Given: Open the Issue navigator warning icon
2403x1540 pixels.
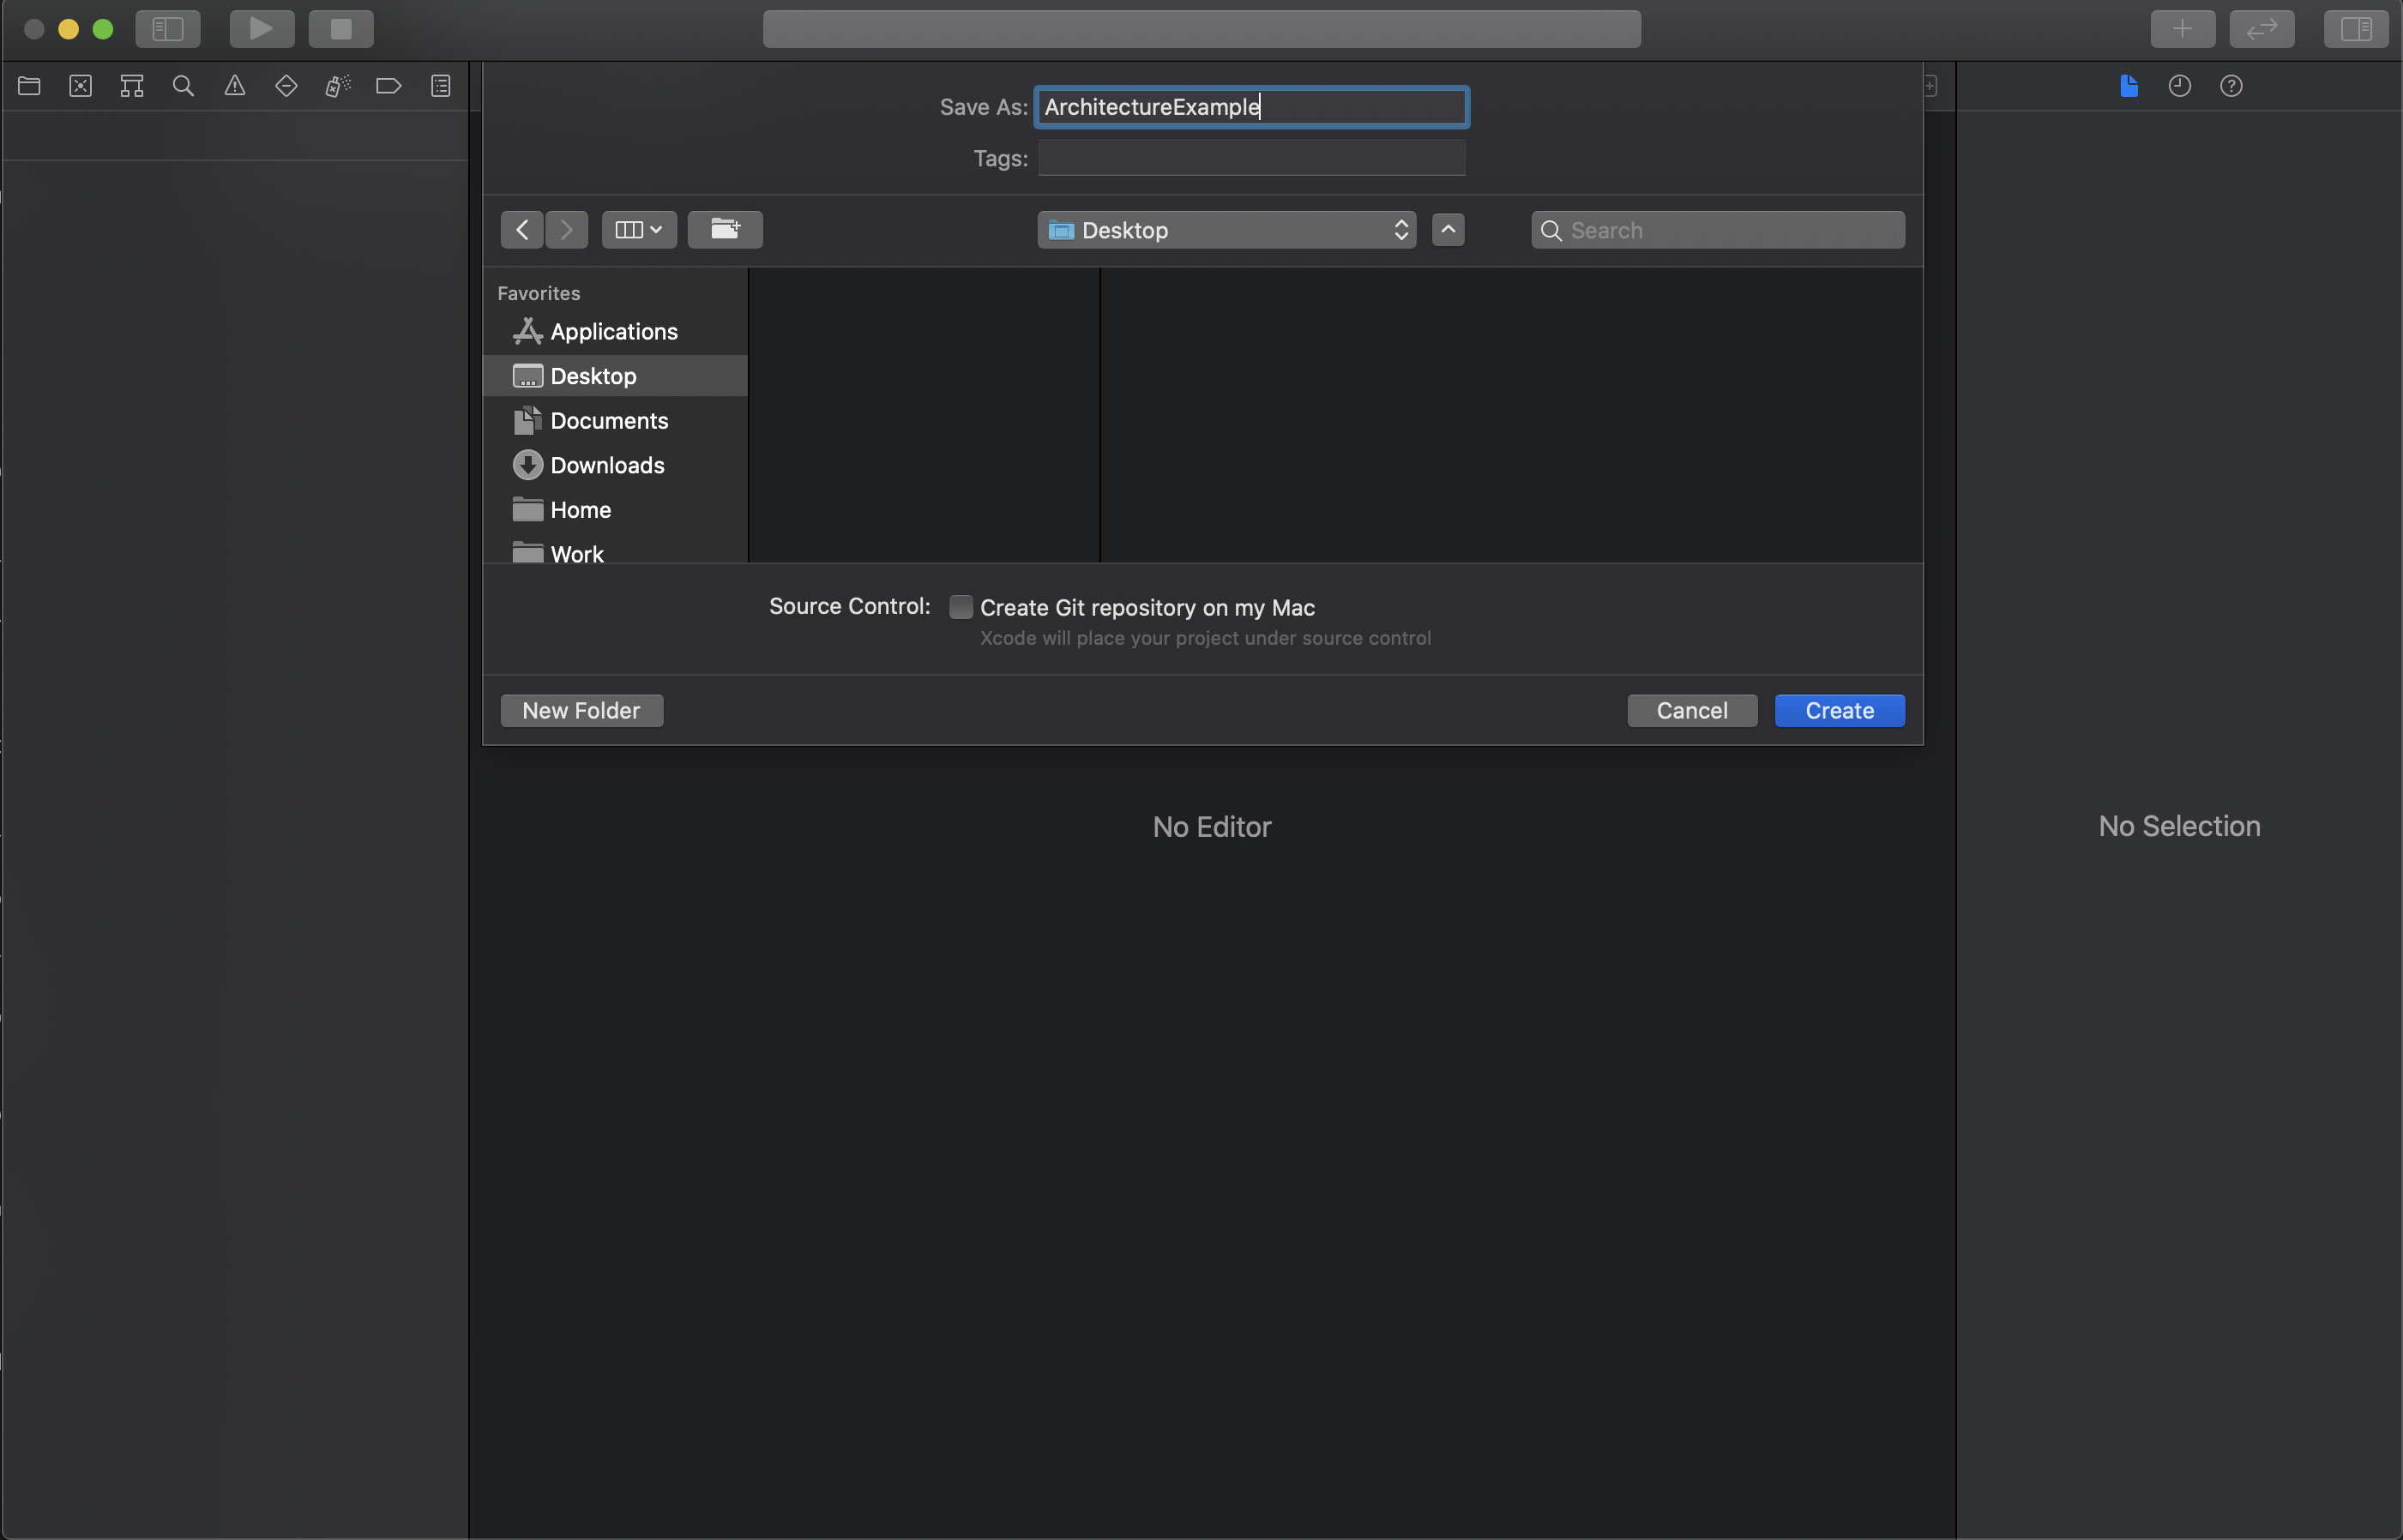Looking at the screenshot, I should (x=235, y=86).
